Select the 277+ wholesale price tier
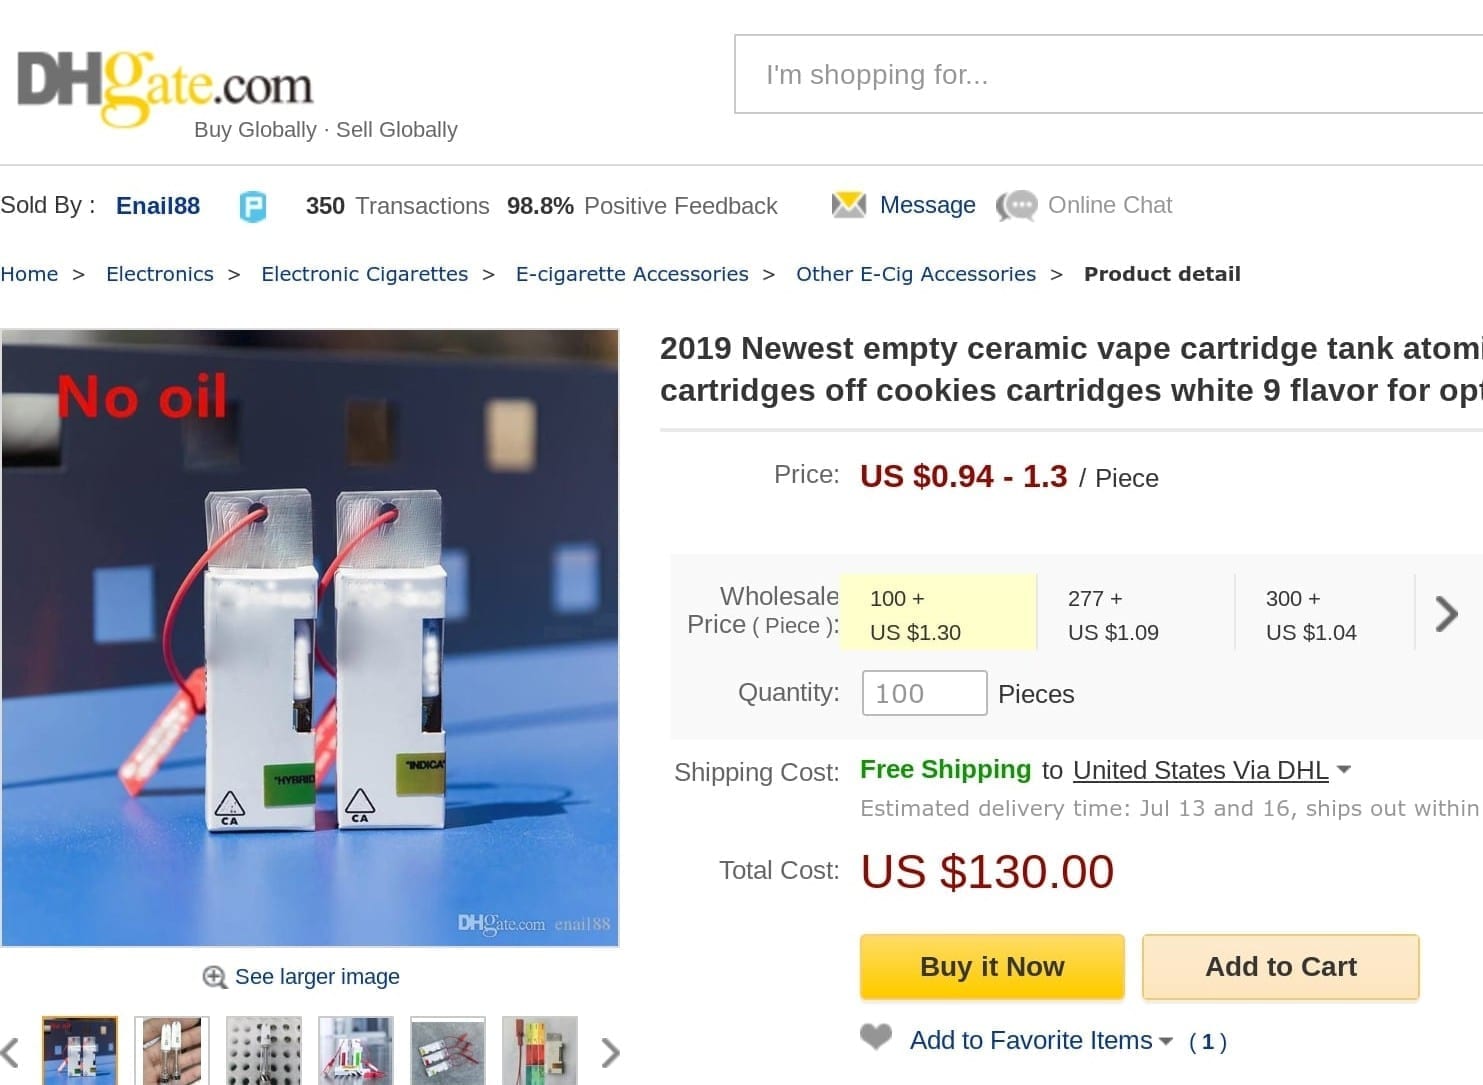Viewport: 1483px width, 1085px height. pyautogui.click(x=1113, y=614)
